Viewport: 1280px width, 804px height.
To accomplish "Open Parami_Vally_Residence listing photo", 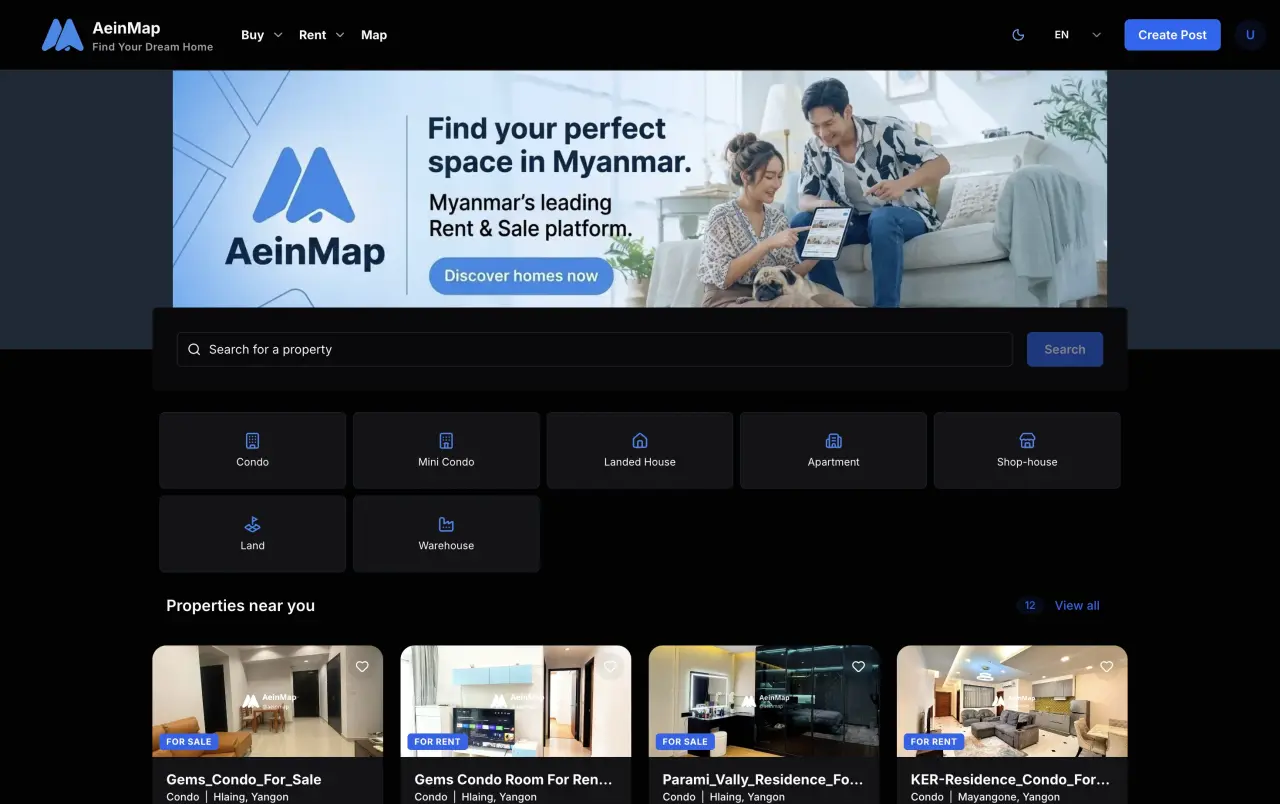I will click(764, 701).
